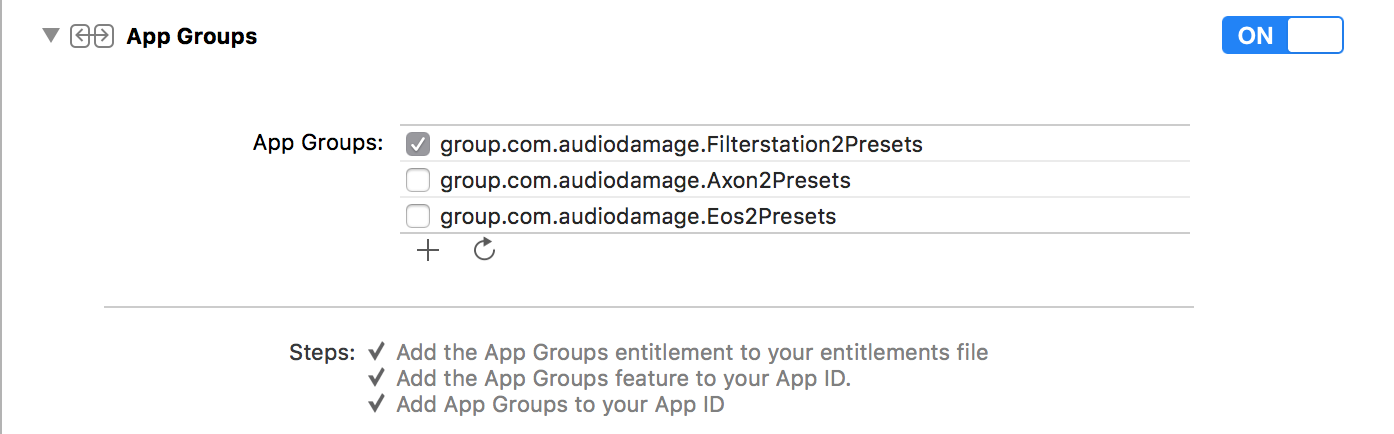Uncheck the Filterstation2Presets group checkbox
The image size is (1394, 434).
418,144
